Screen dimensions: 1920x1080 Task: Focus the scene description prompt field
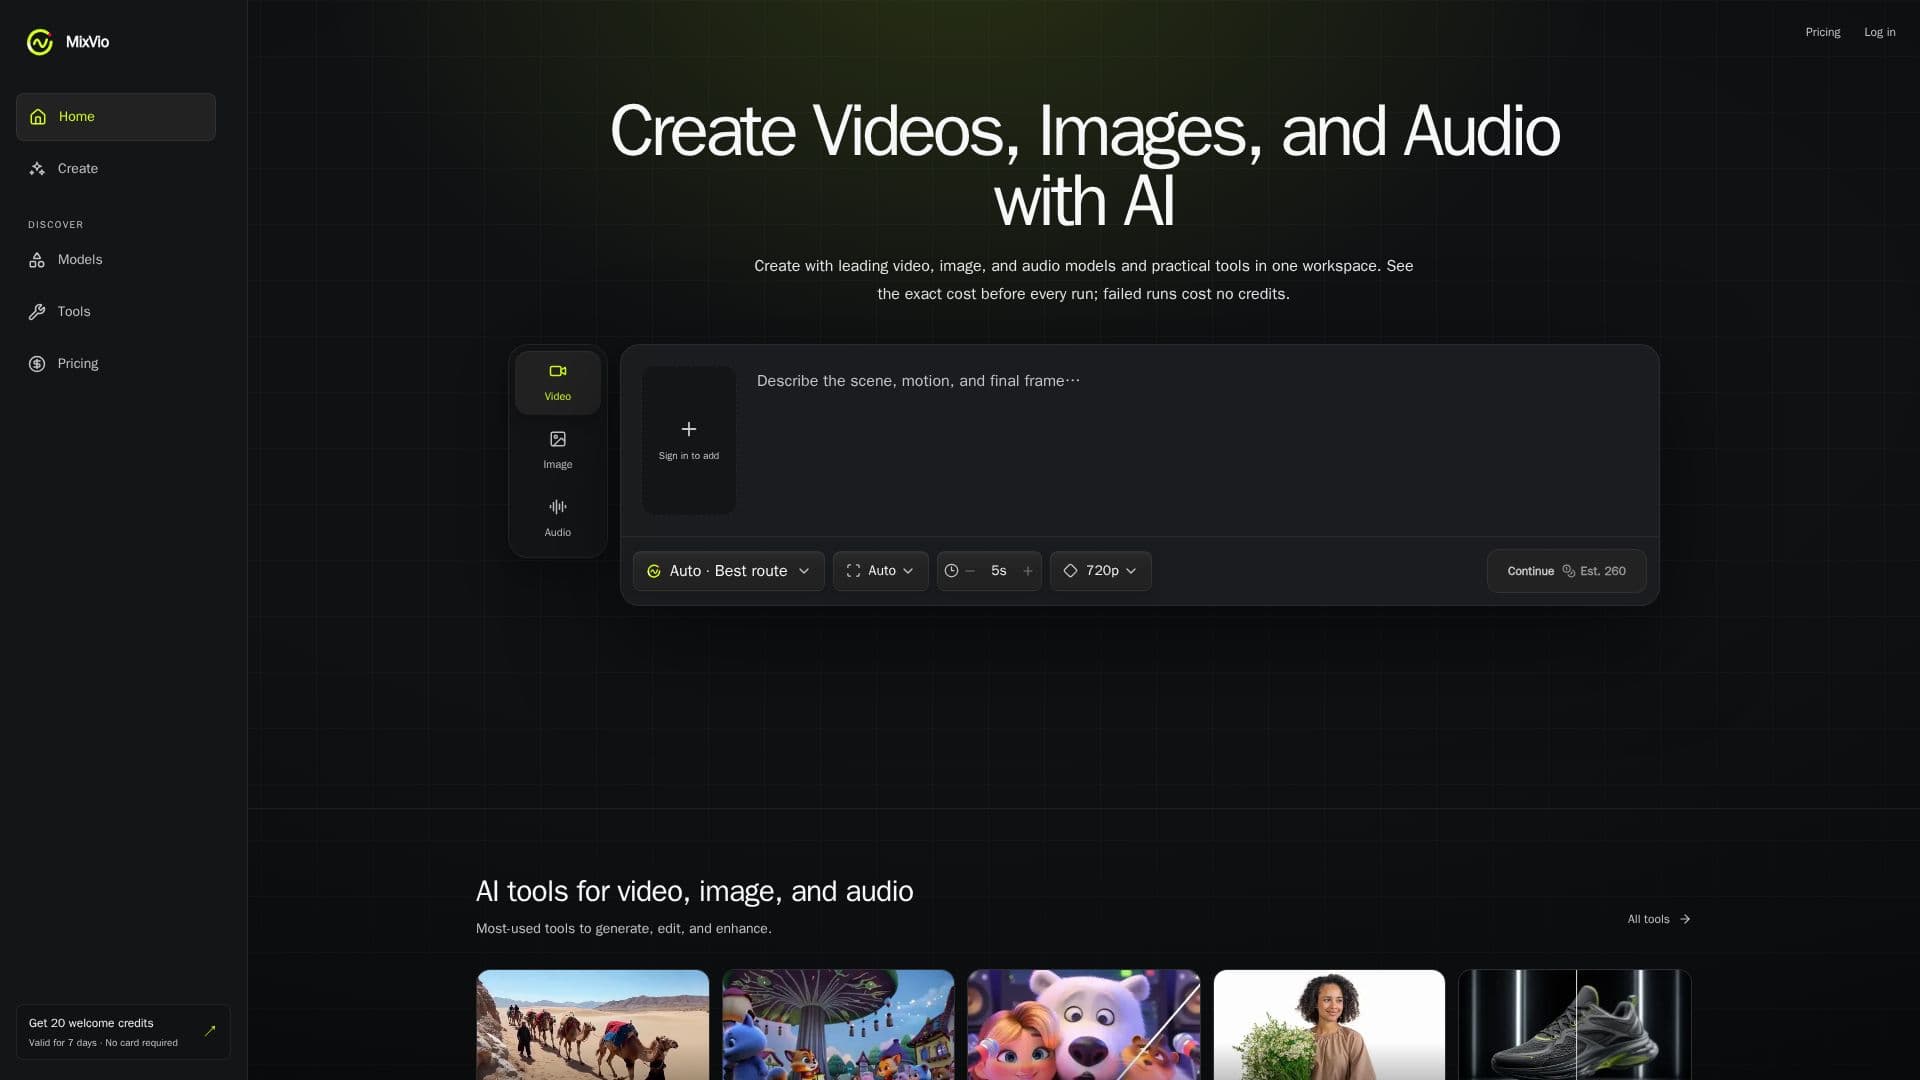point(1195,440)
